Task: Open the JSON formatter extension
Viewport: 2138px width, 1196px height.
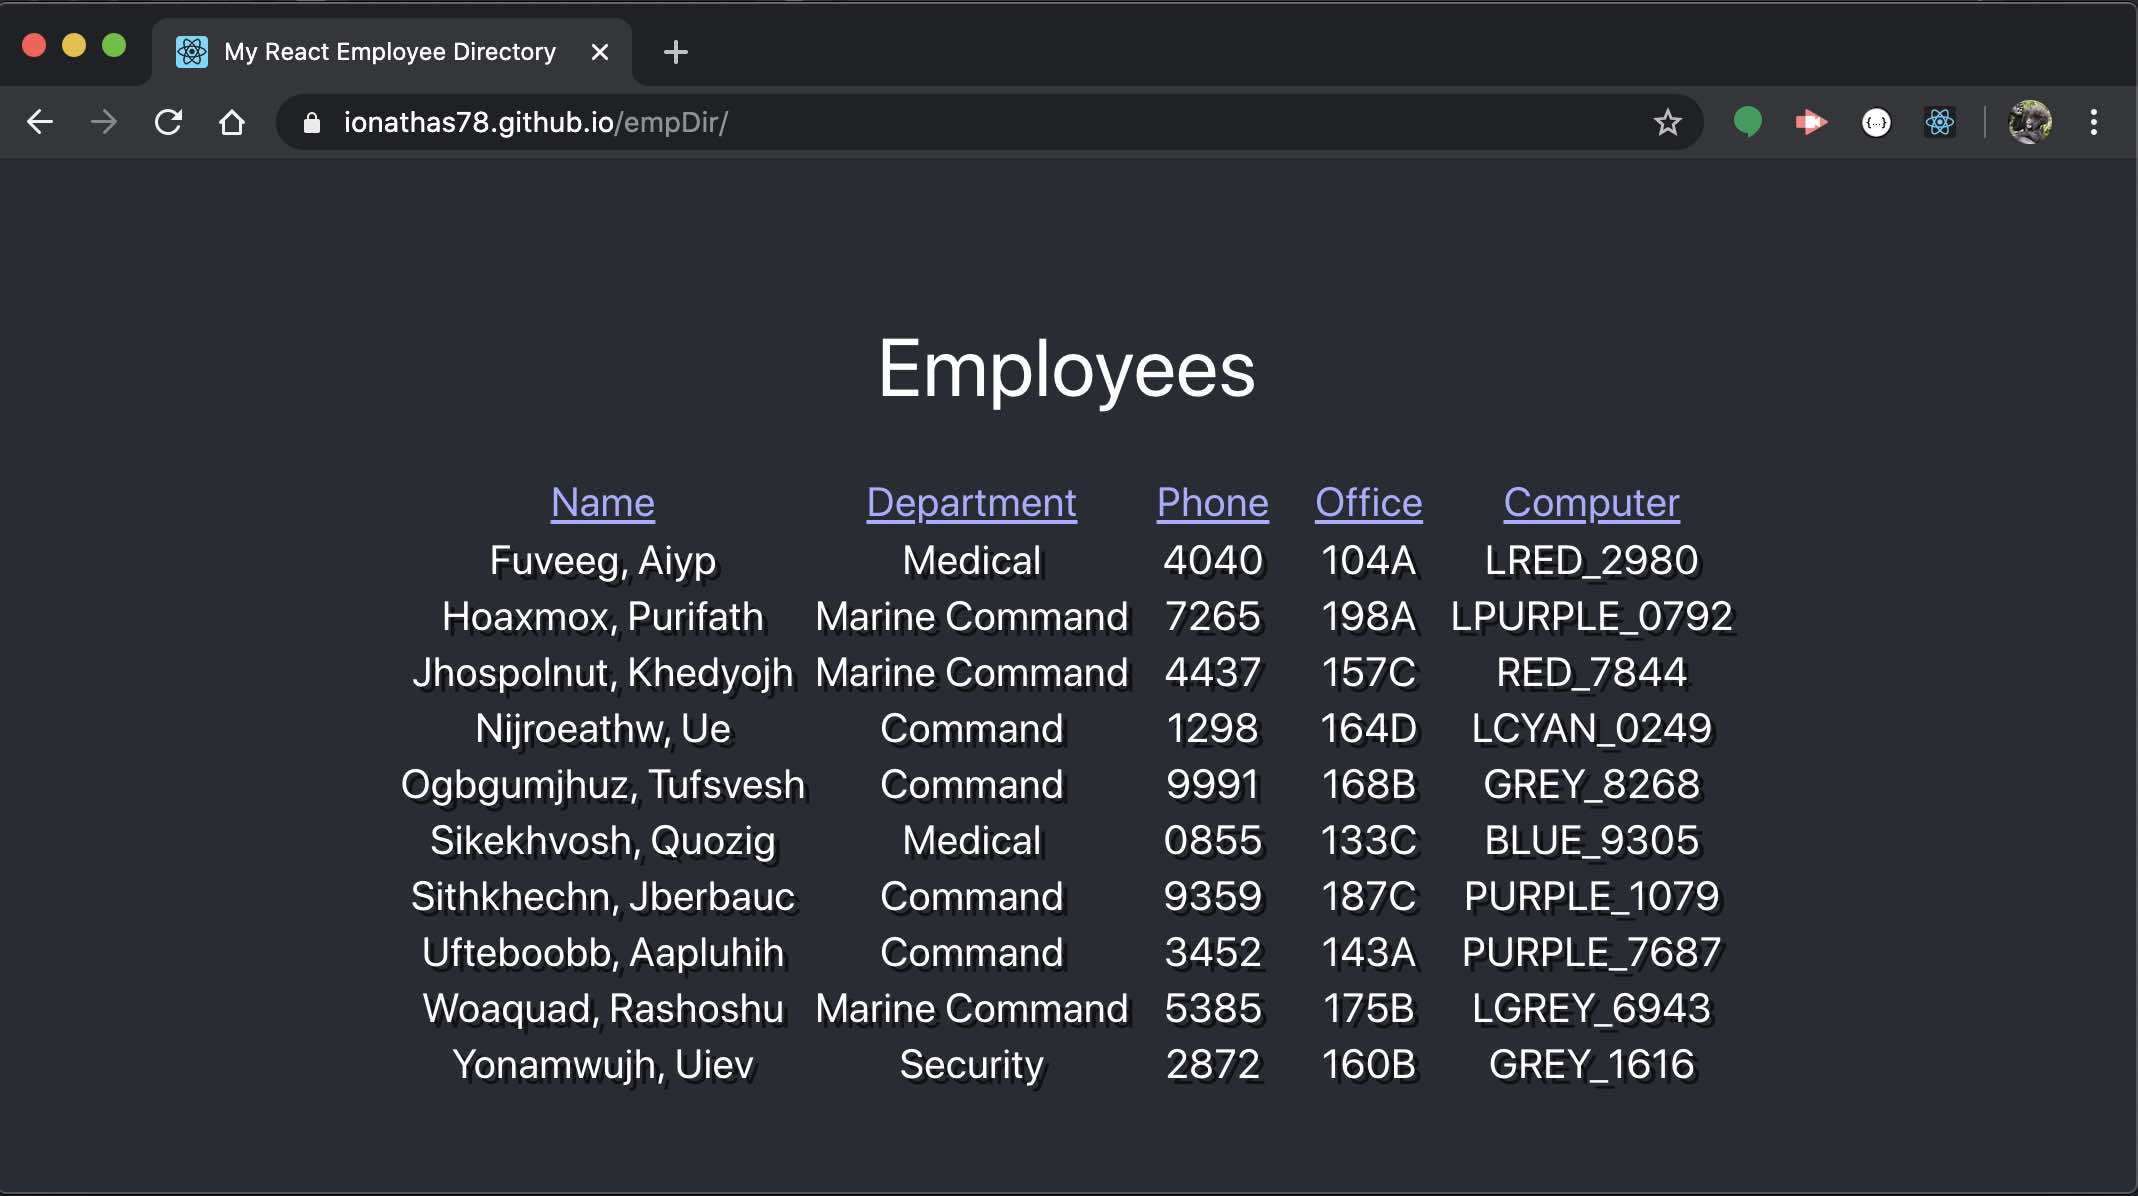Action: [1877, 122]
